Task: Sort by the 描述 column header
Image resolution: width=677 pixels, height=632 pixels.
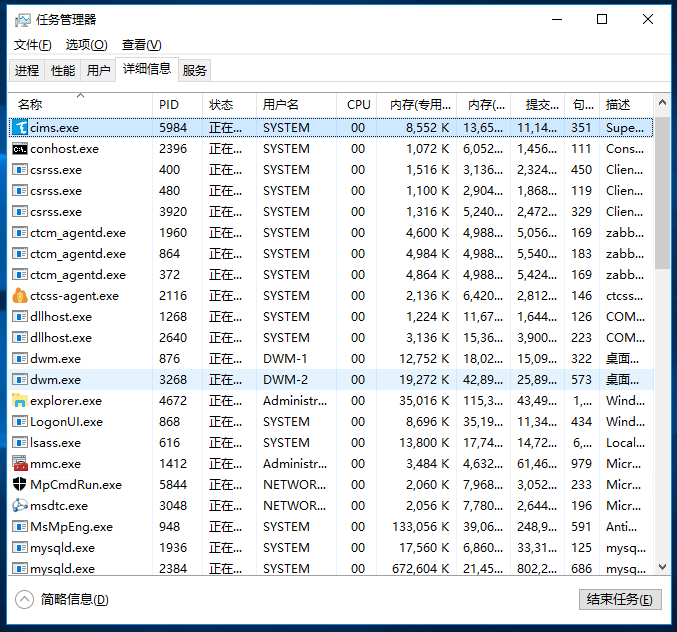Action: coord(626,104)
